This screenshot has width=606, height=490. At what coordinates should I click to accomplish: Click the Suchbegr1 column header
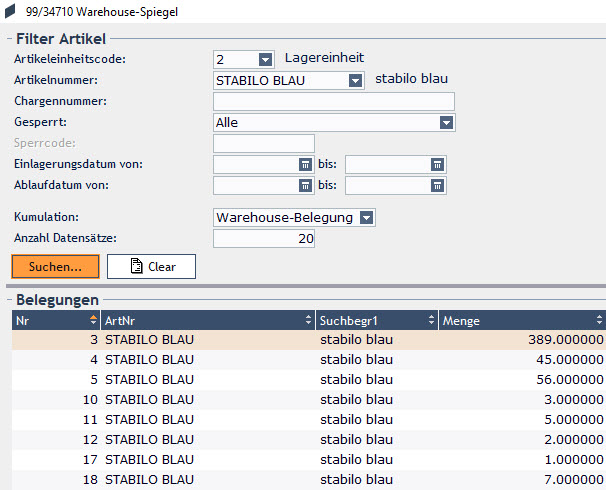pos(377,320)
